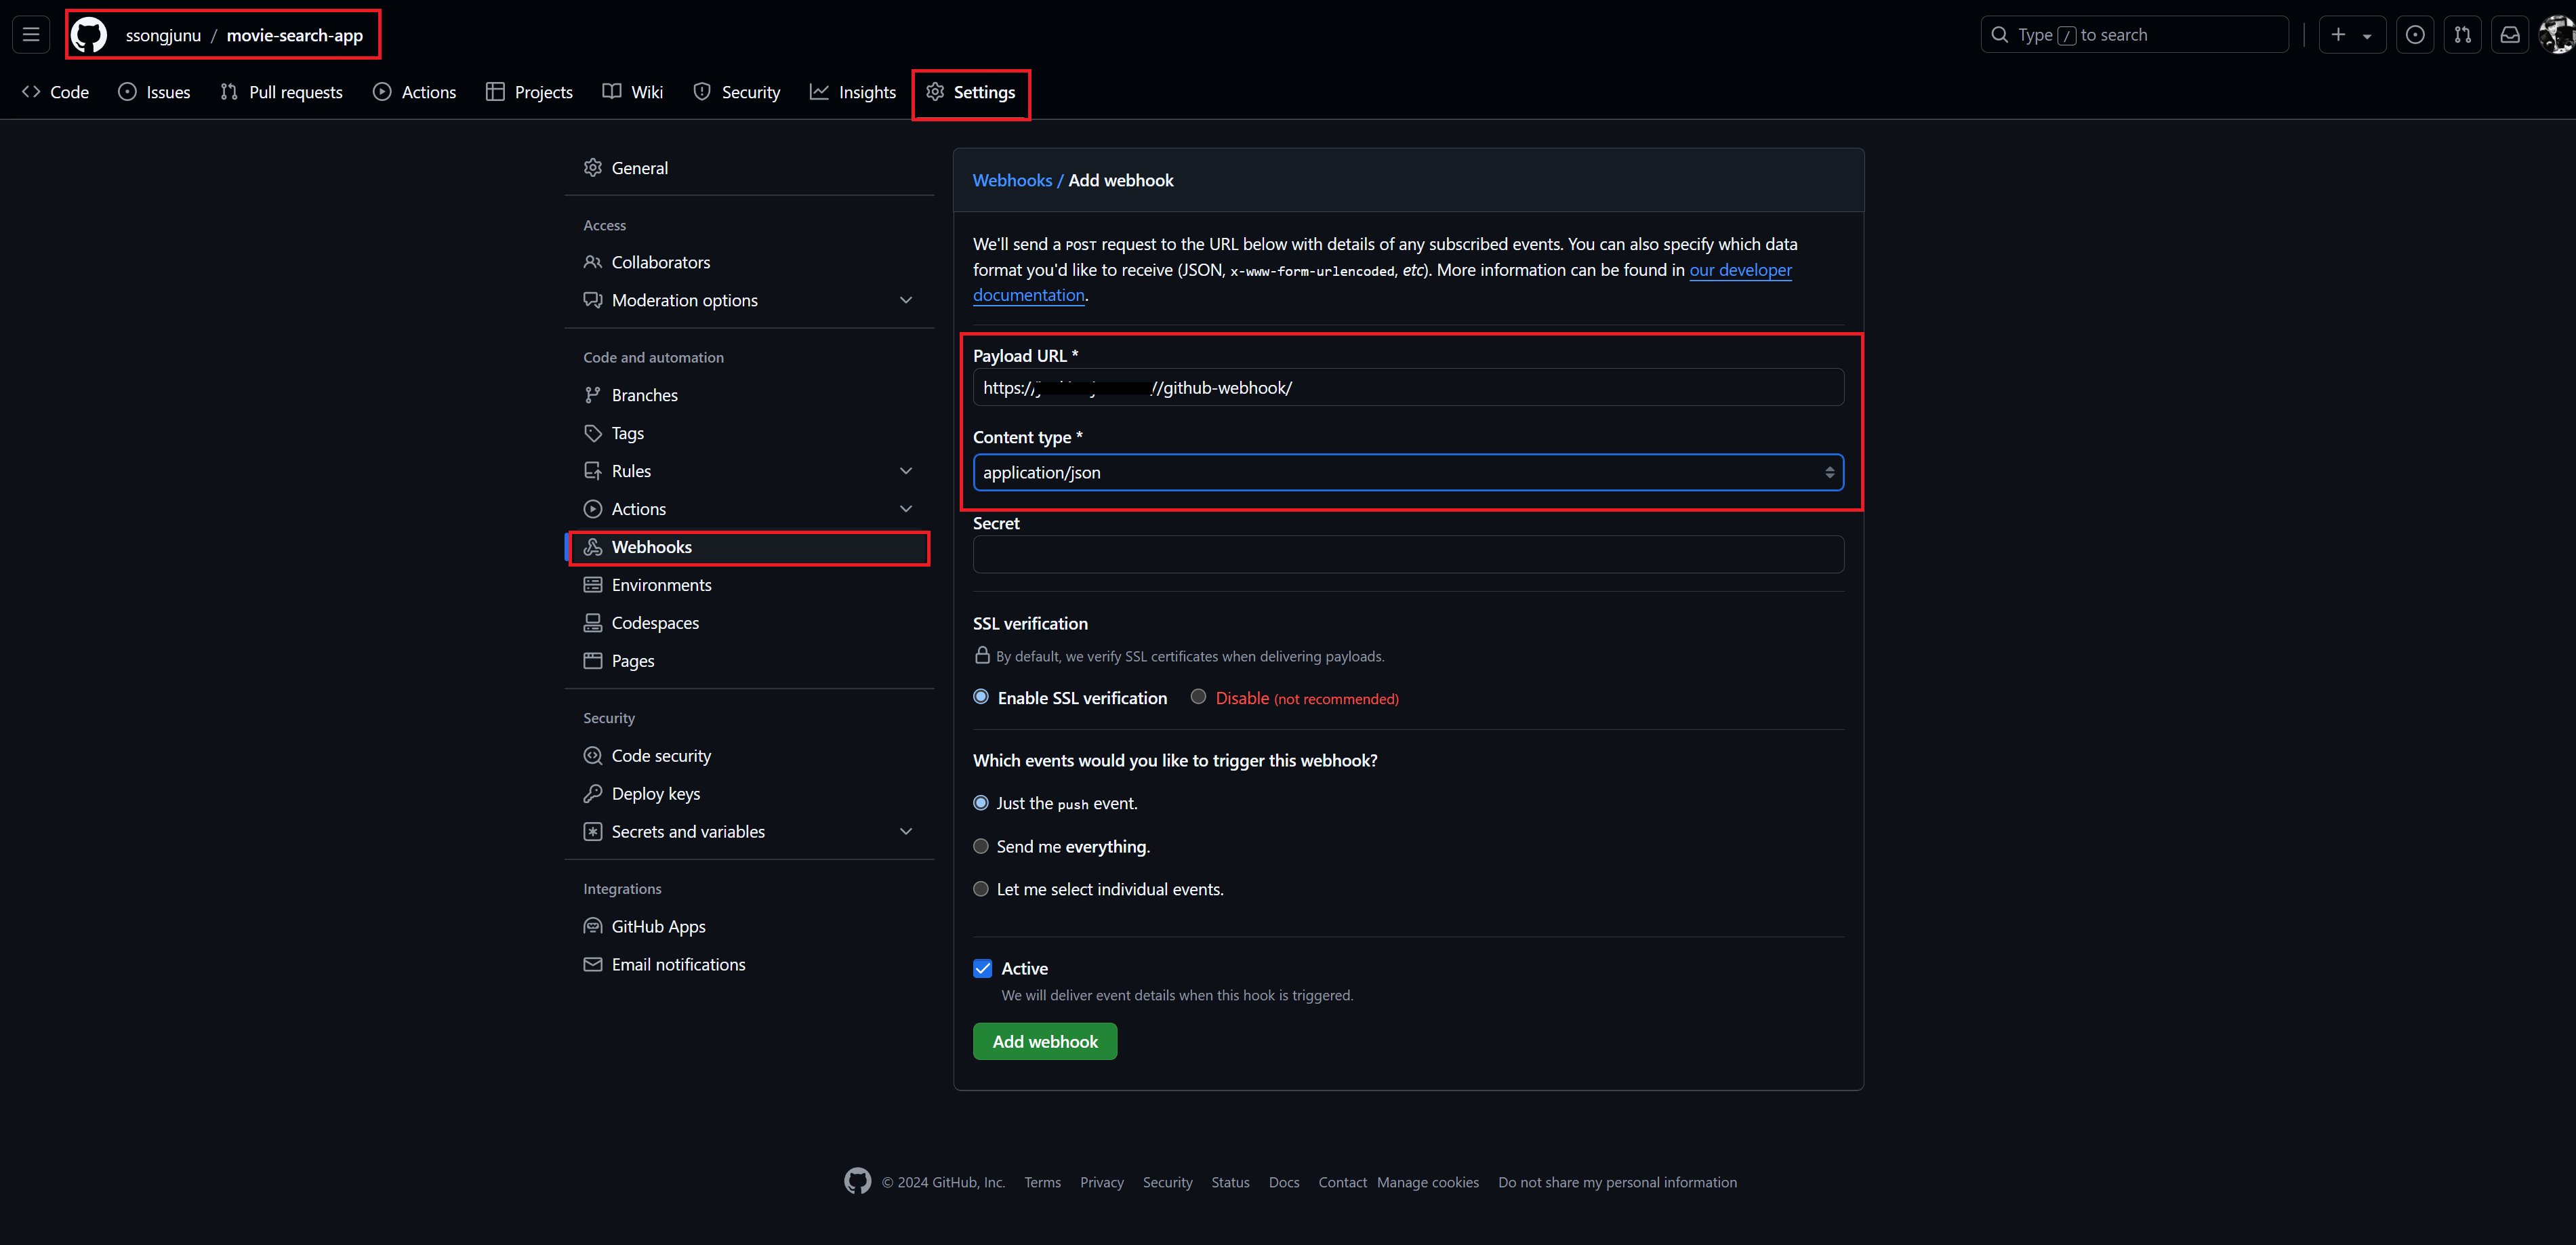Open Deploy keys in sidebar
Image resolution: width=2576 pixels, height=1245 pixels.
point(655,793)
